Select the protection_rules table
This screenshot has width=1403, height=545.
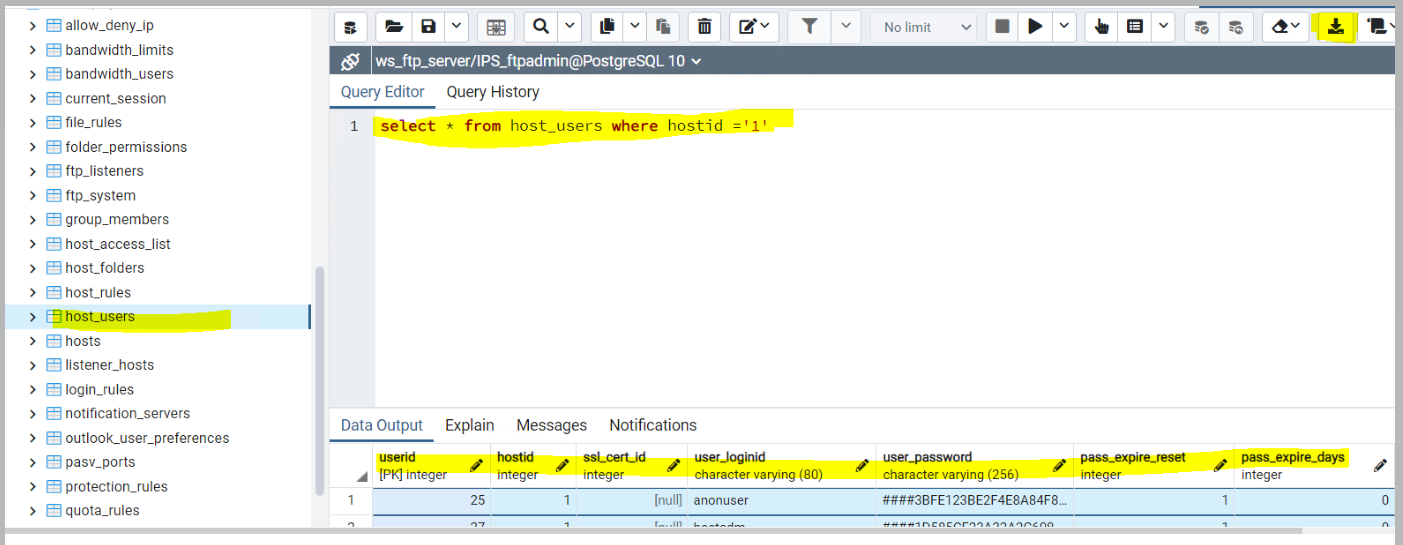[116, 486]
